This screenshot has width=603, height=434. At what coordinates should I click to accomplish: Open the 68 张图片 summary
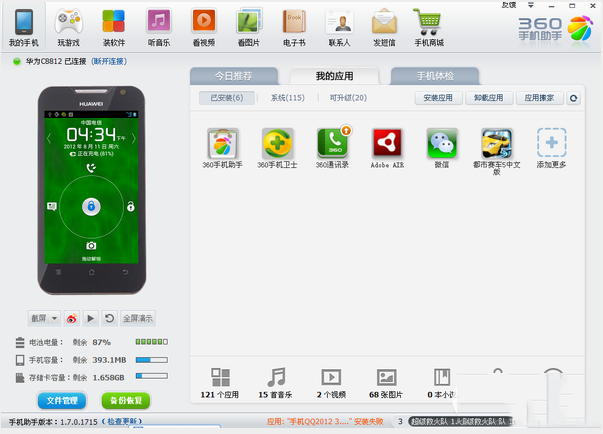point(386,383)
